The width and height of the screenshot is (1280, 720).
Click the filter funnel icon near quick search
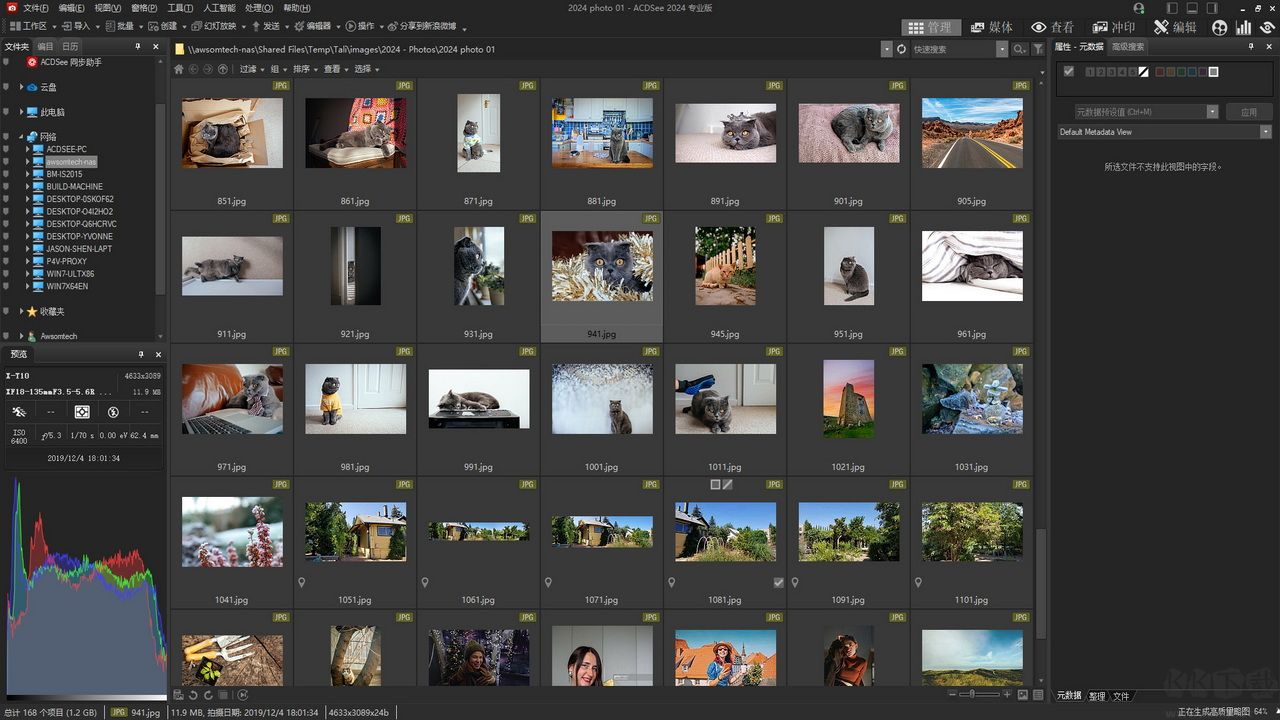point(1038,49)
